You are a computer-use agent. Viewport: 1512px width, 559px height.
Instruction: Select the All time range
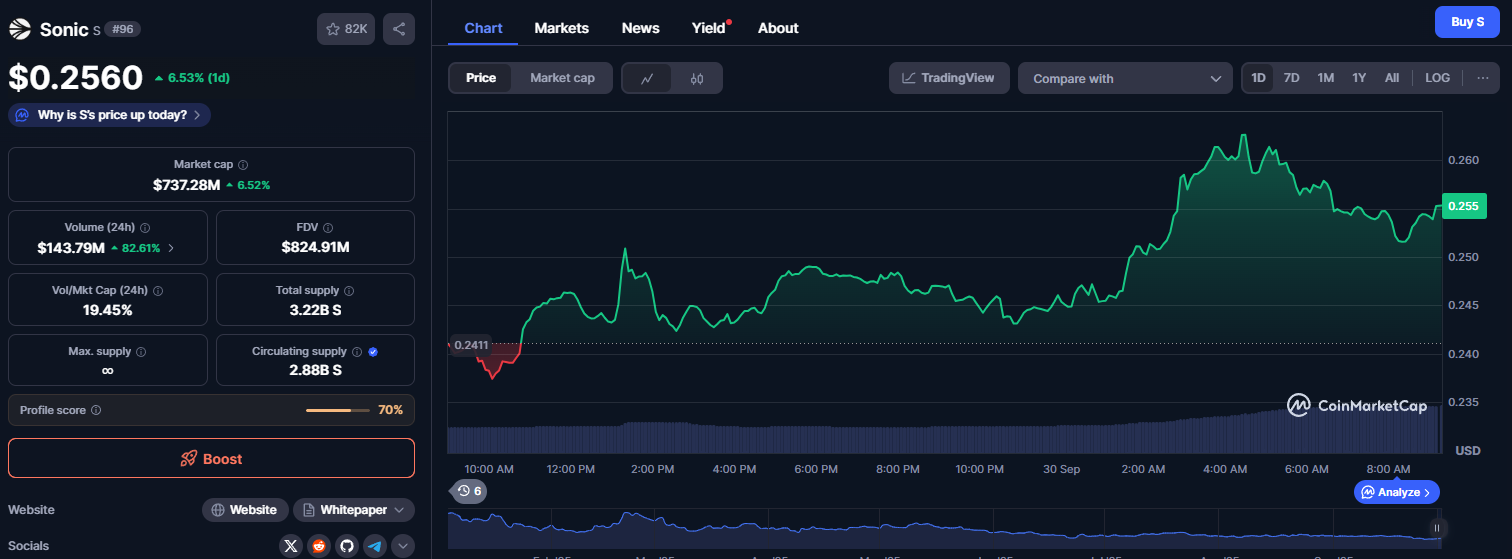[x=1391, y=78]
